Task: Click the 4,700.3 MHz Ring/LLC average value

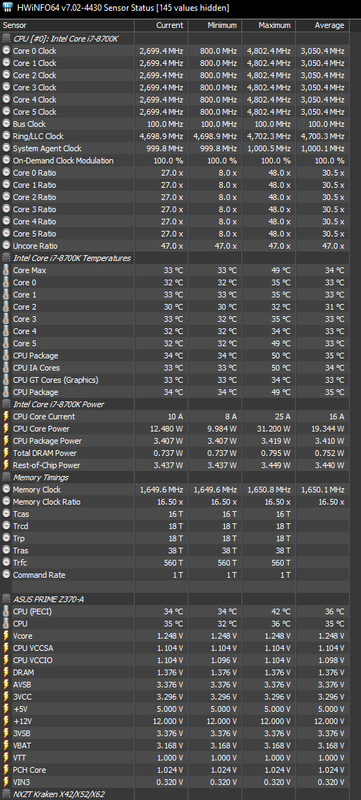Action: [323, 136]
